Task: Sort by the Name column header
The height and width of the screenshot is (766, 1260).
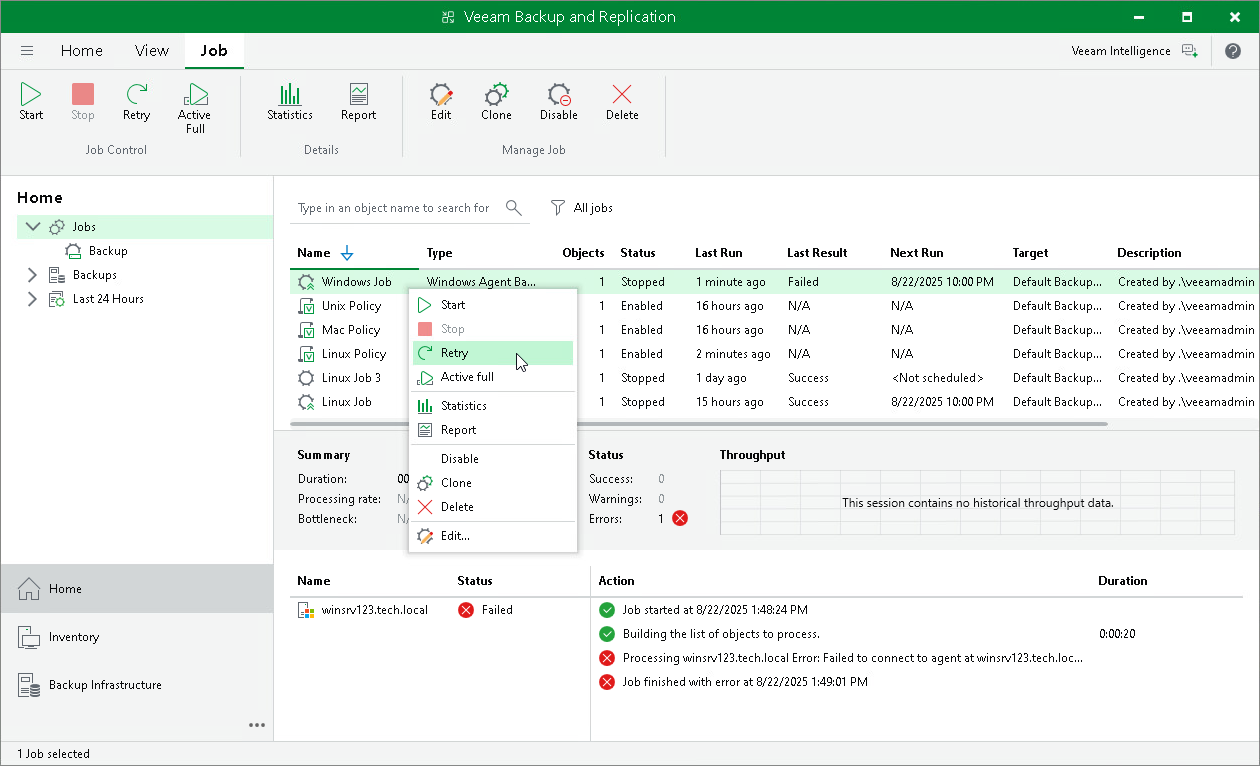Action: 314,253
